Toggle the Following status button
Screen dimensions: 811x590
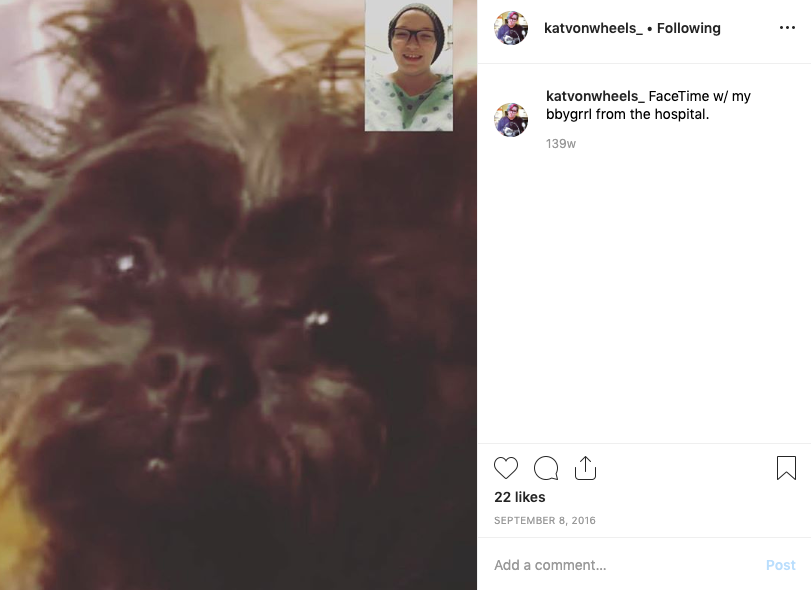[688, 28]
